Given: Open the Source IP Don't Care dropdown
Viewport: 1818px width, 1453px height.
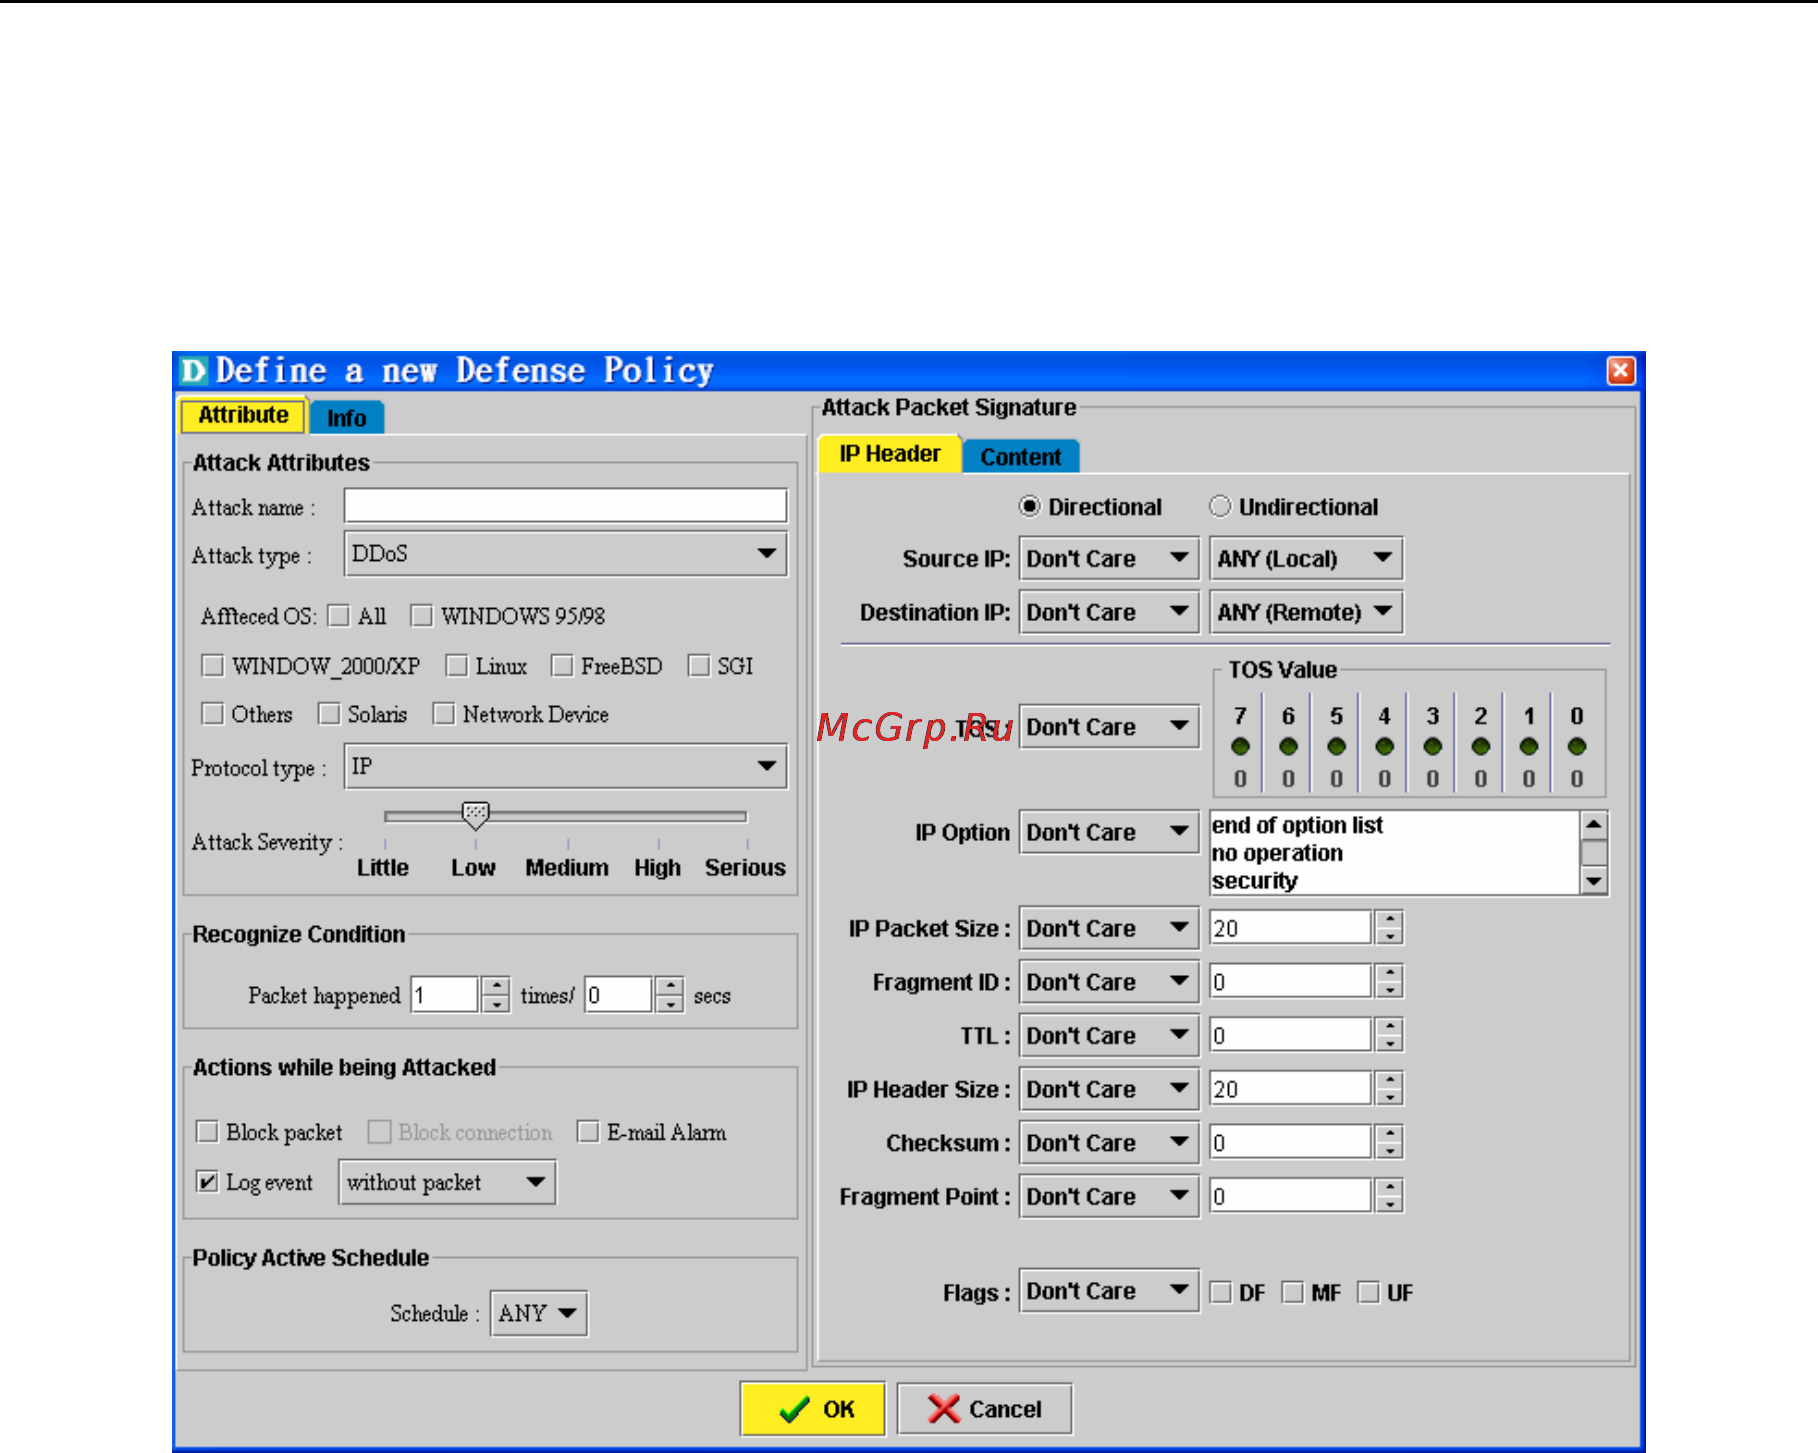Looking at the screenshot, I should pyautogui.click(x=1109, y=558).
